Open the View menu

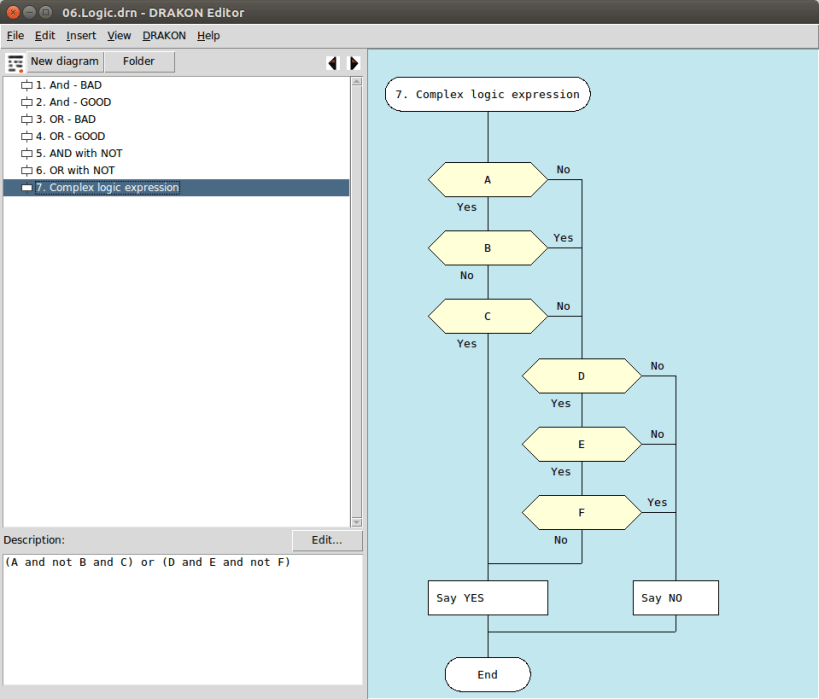pyautogui.click(x=119, y=36)
